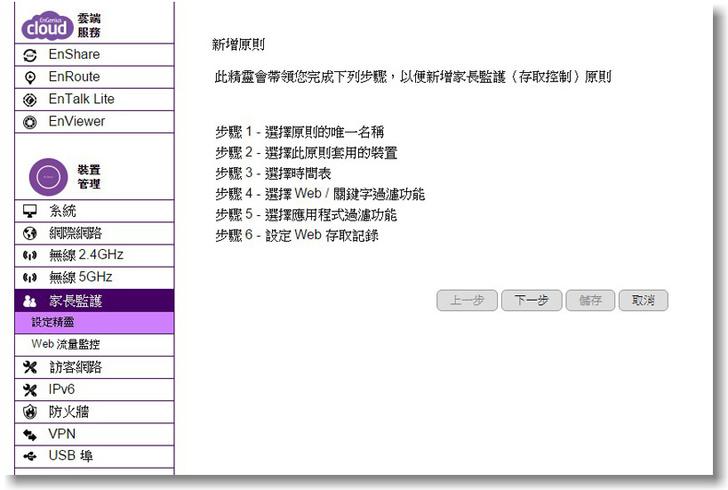Click the 系統 monitor icon
Image resolution: width=728 pixels, height=490 pixels.
point(30,211)
